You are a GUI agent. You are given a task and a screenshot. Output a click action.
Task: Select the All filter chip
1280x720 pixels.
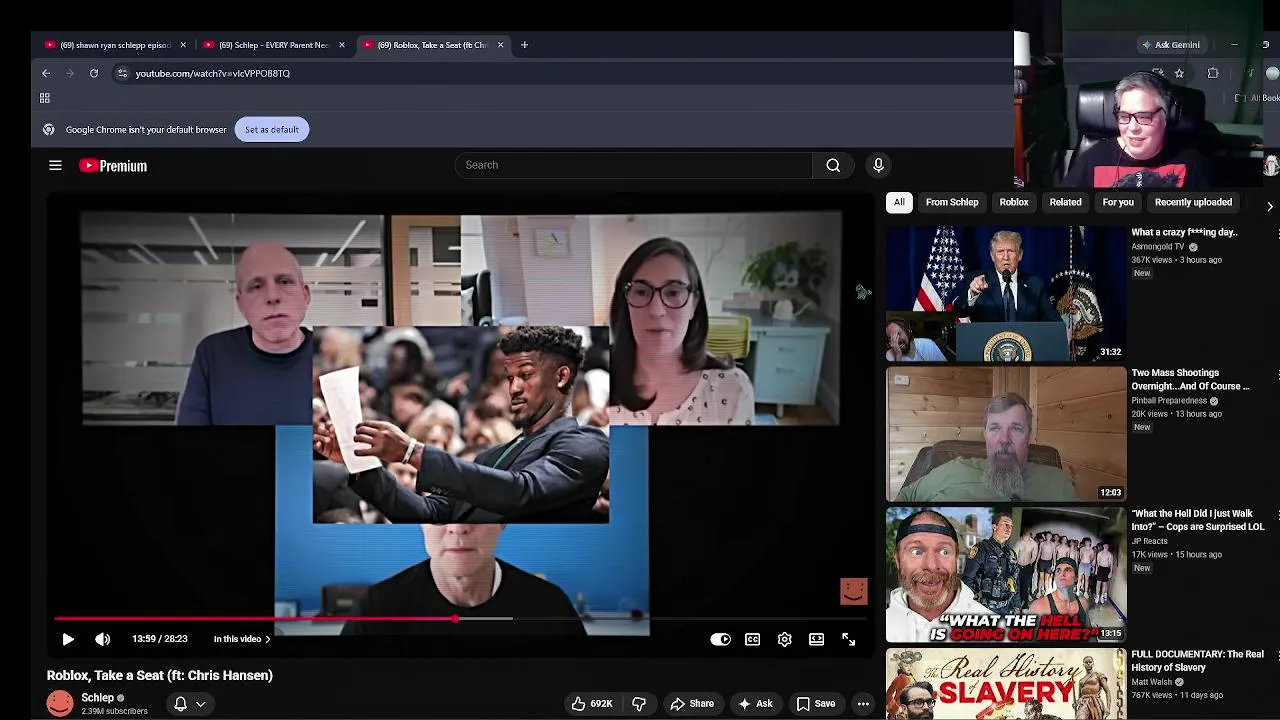899,202
